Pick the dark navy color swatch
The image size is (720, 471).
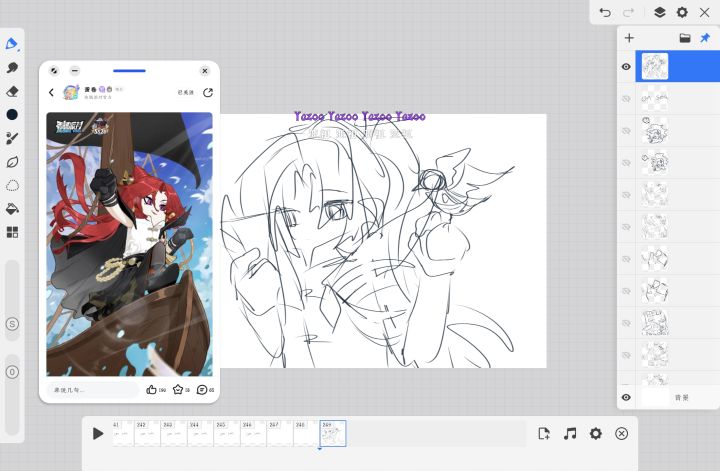[x=12, y=114]
